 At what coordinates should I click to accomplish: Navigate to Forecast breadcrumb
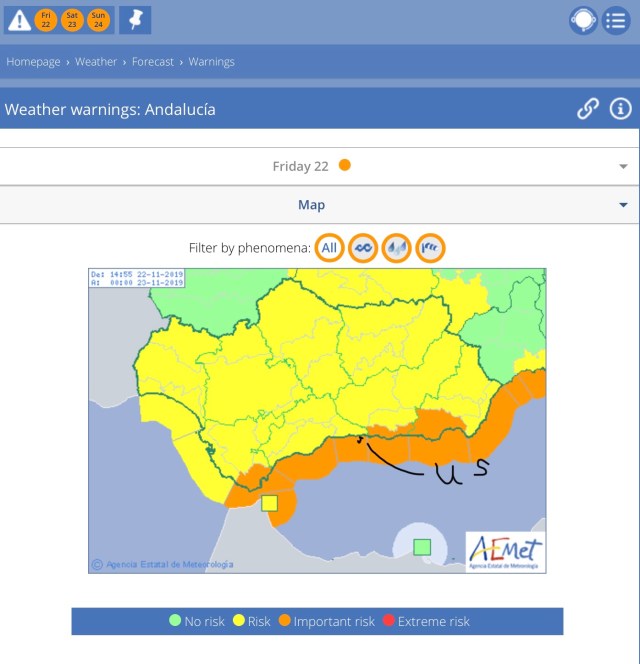[155, 62]
